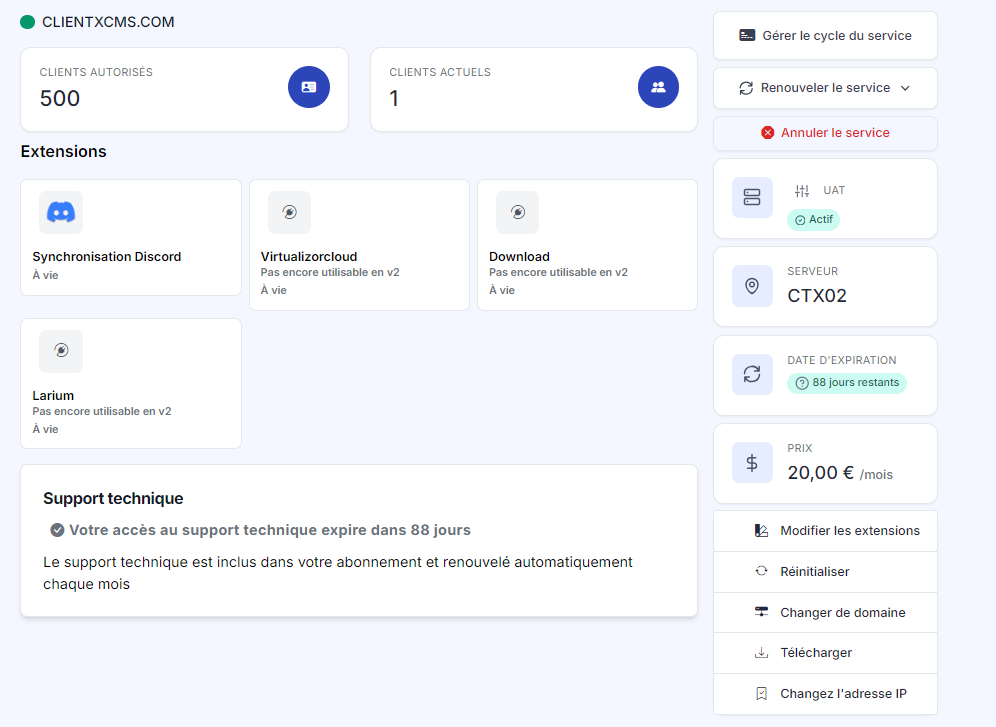Click the server location pin icon
996x727 pixels.
[x=752, y=286]
